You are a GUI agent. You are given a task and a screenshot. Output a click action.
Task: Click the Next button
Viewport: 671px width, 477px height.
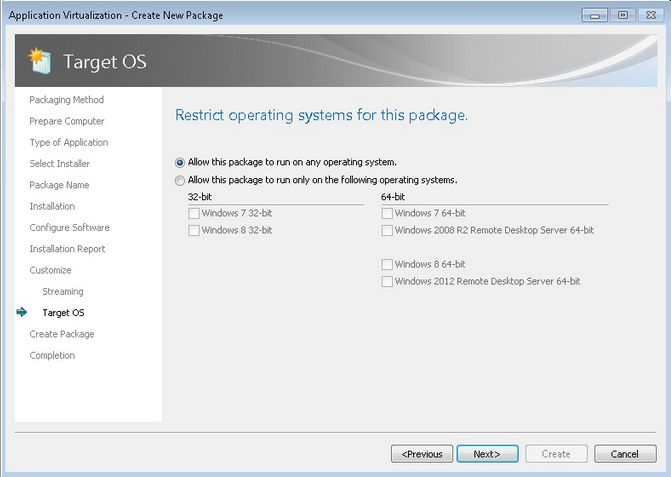[486, 454]
